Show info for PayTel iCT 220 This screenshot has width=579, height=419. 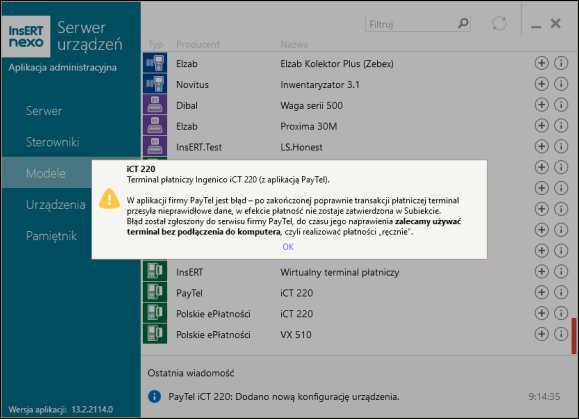pos(561,292)
